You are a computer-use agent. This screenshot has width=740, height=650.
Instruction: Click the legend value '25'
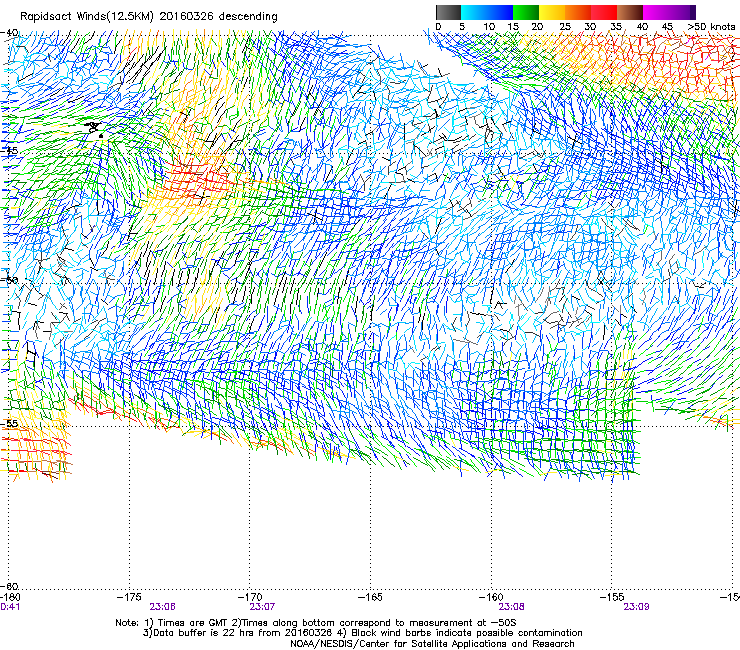tap(565, 27)
